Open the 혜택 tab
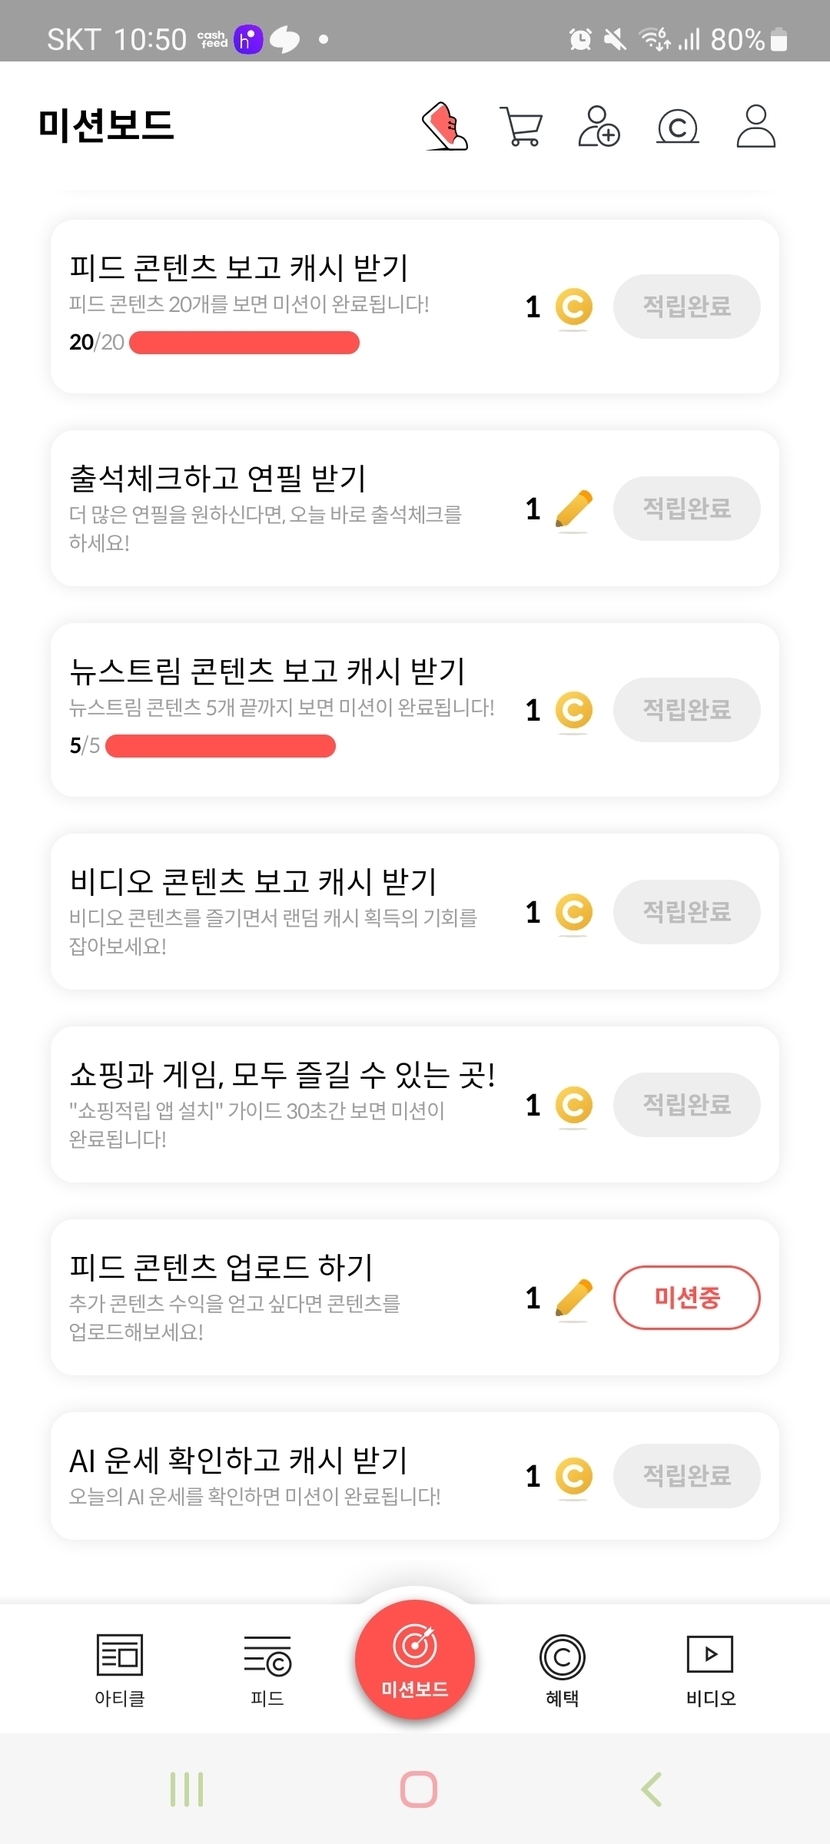The height and width of the screenshot is (1844, 830). point(562,1668)
